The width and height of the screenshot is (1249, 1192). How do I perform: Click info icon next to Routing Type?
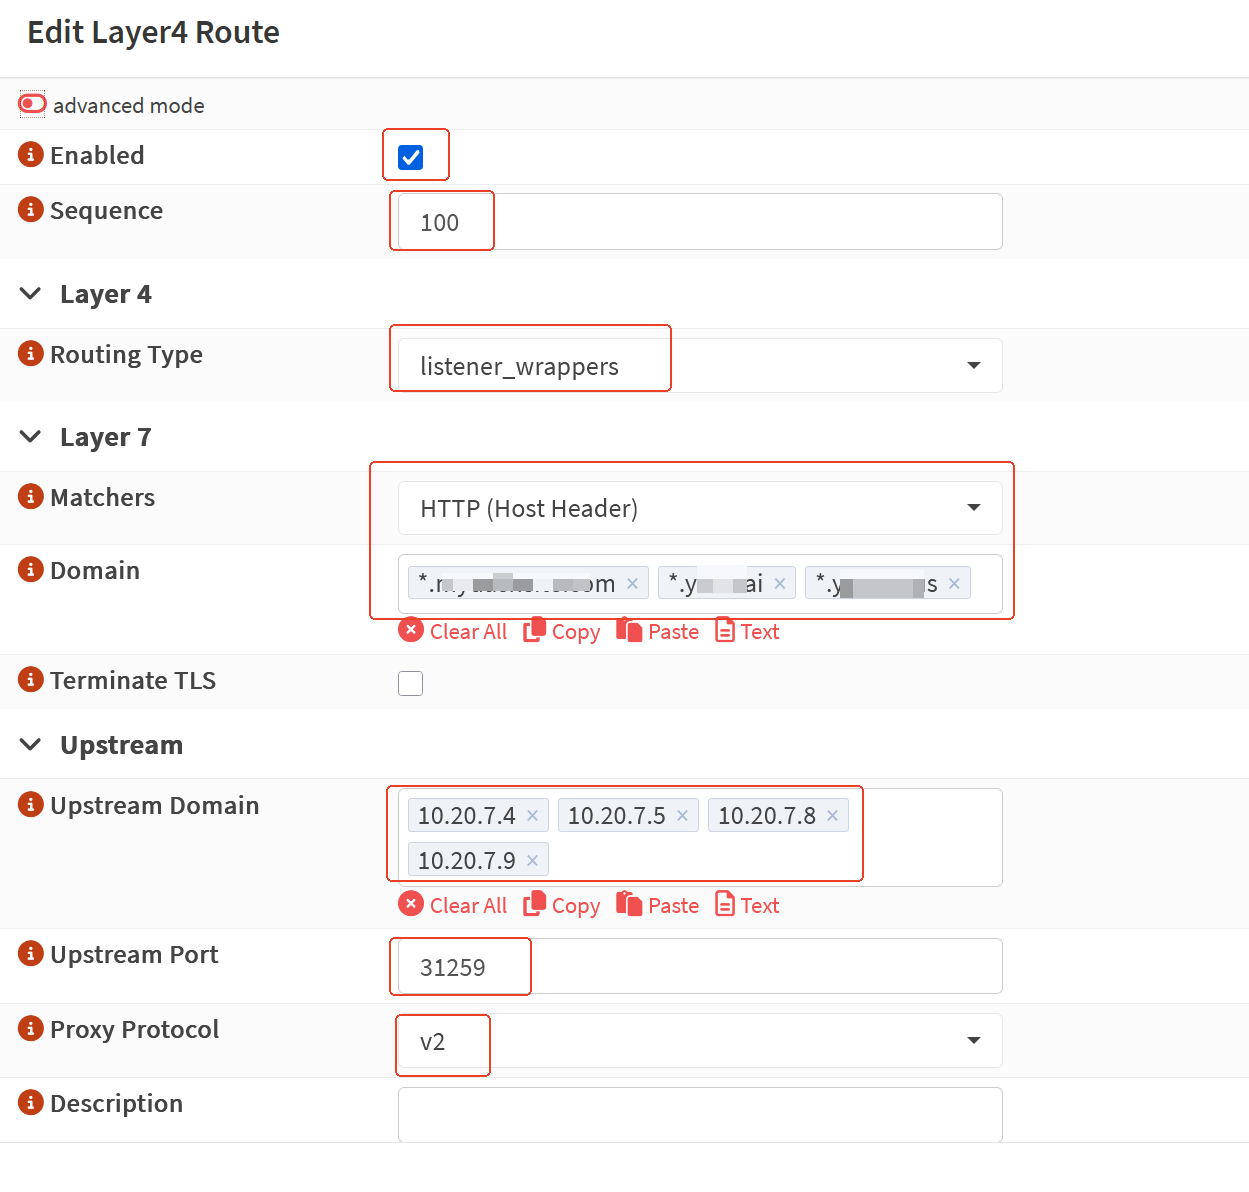(x=31, y=354)
